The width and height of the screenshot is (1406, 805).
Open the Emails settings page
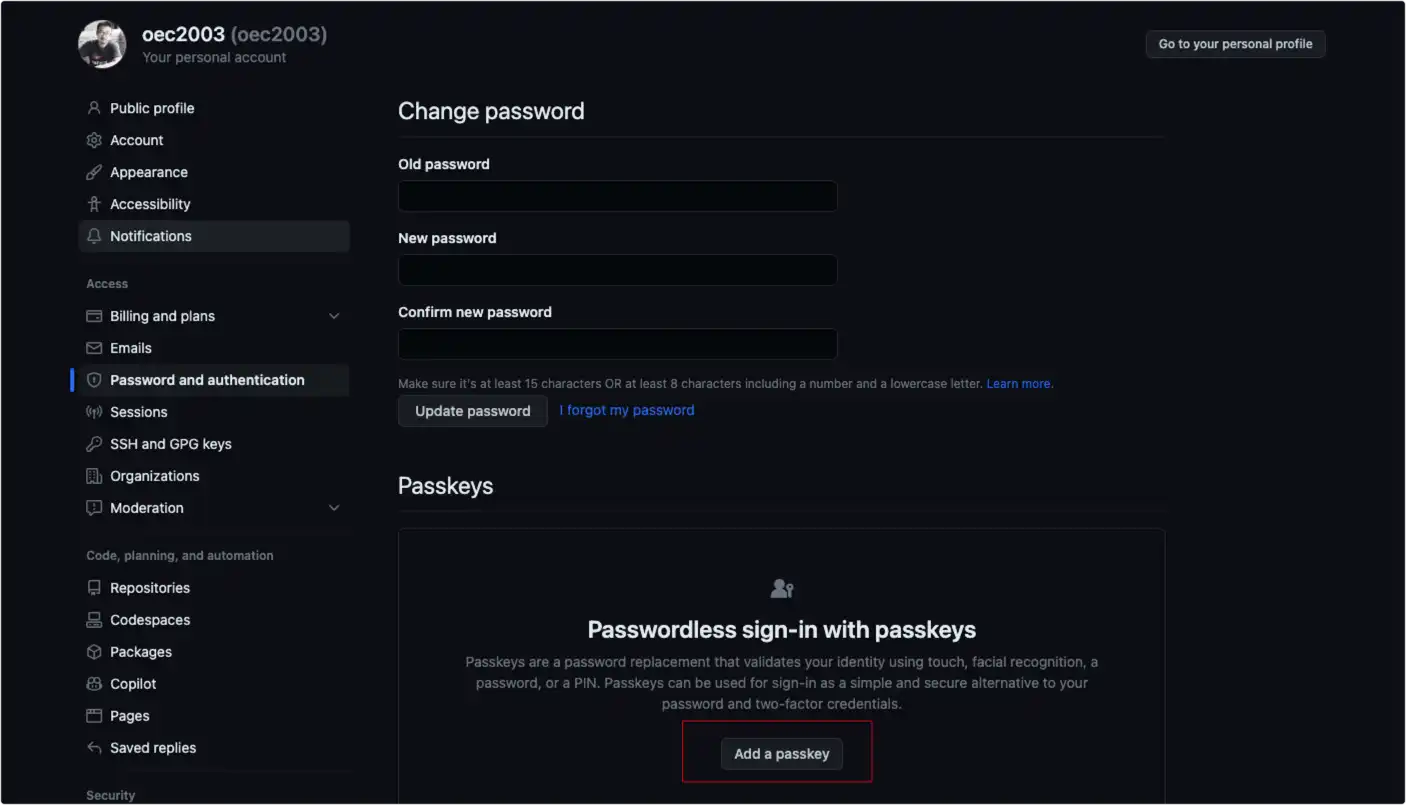point(131,348)
